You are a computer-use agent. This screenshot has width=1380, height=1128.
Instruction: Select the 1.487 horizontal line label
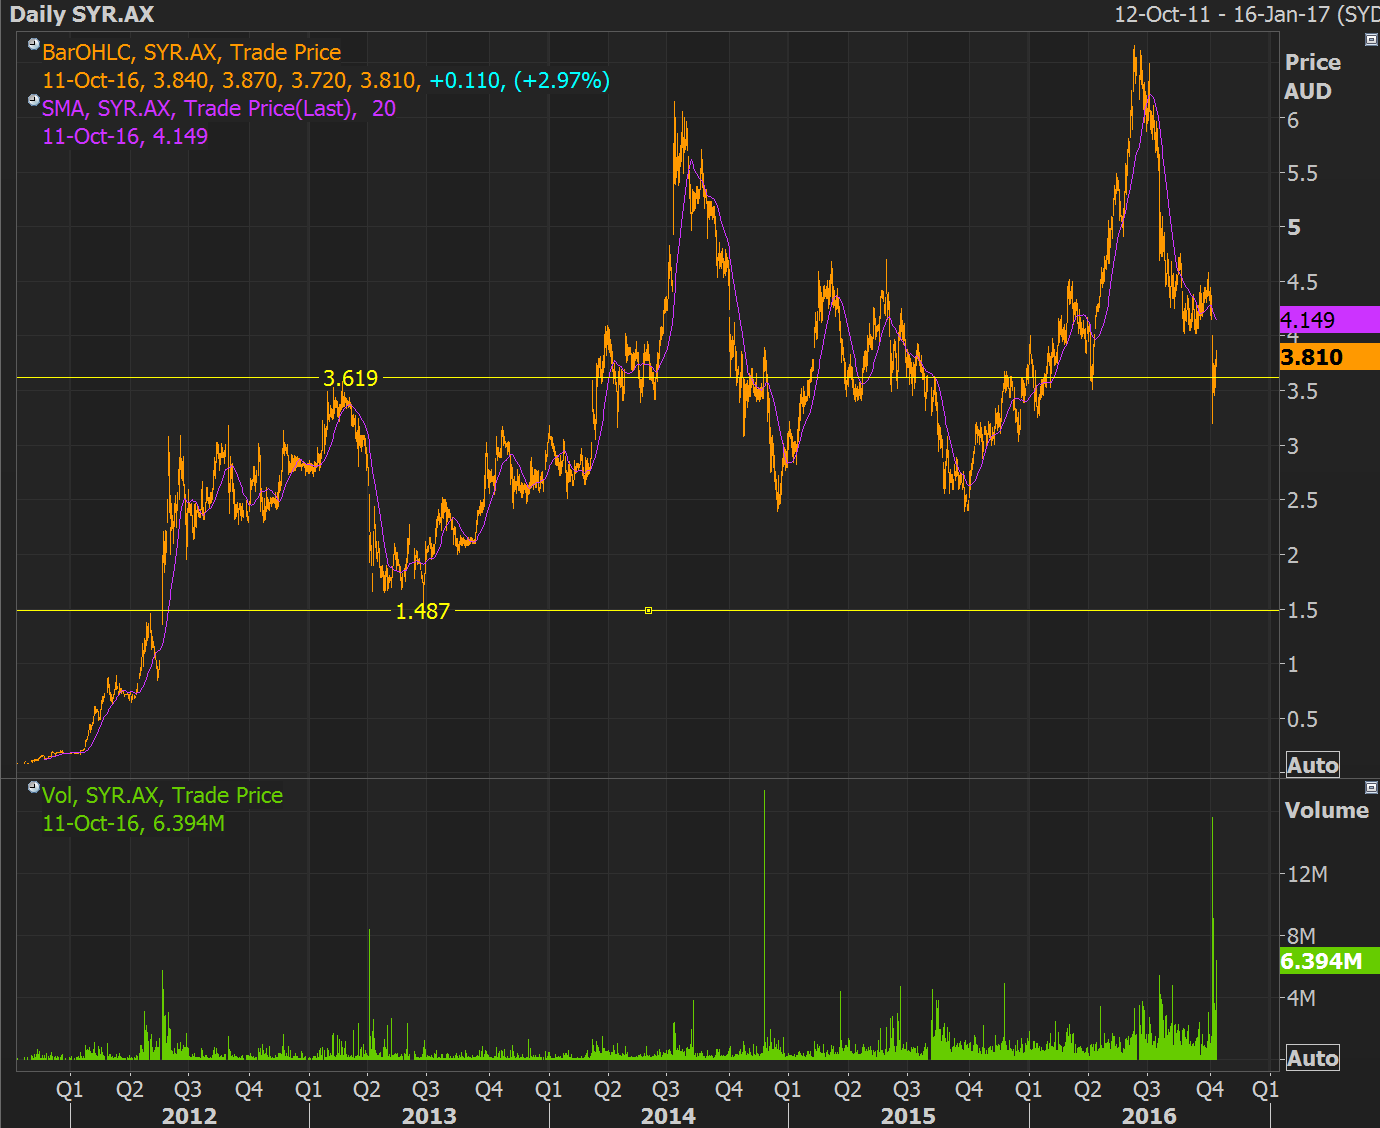(x=422, y=611)
